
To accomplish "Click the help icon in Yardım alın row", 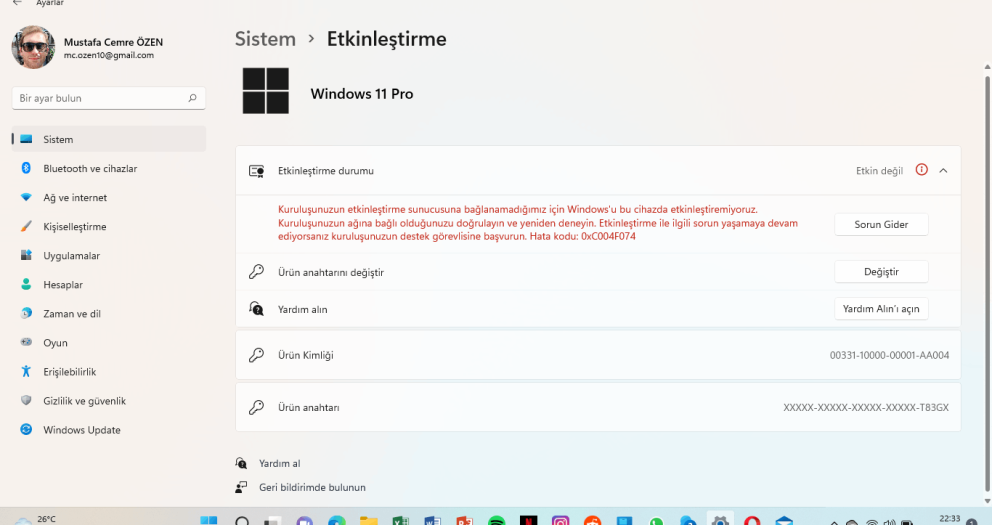I will (x=256, y=309).
